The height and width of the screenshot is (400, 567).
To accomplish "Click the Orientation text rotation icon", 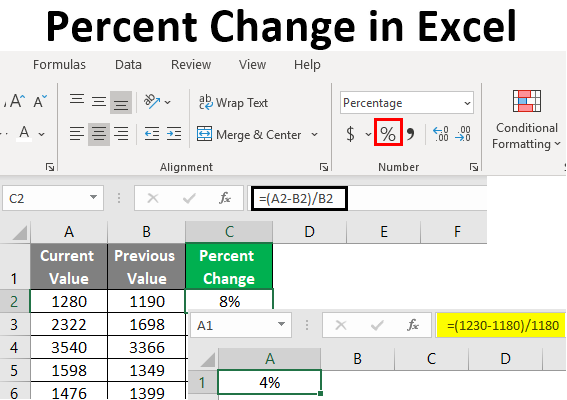I will coord(152,101).
